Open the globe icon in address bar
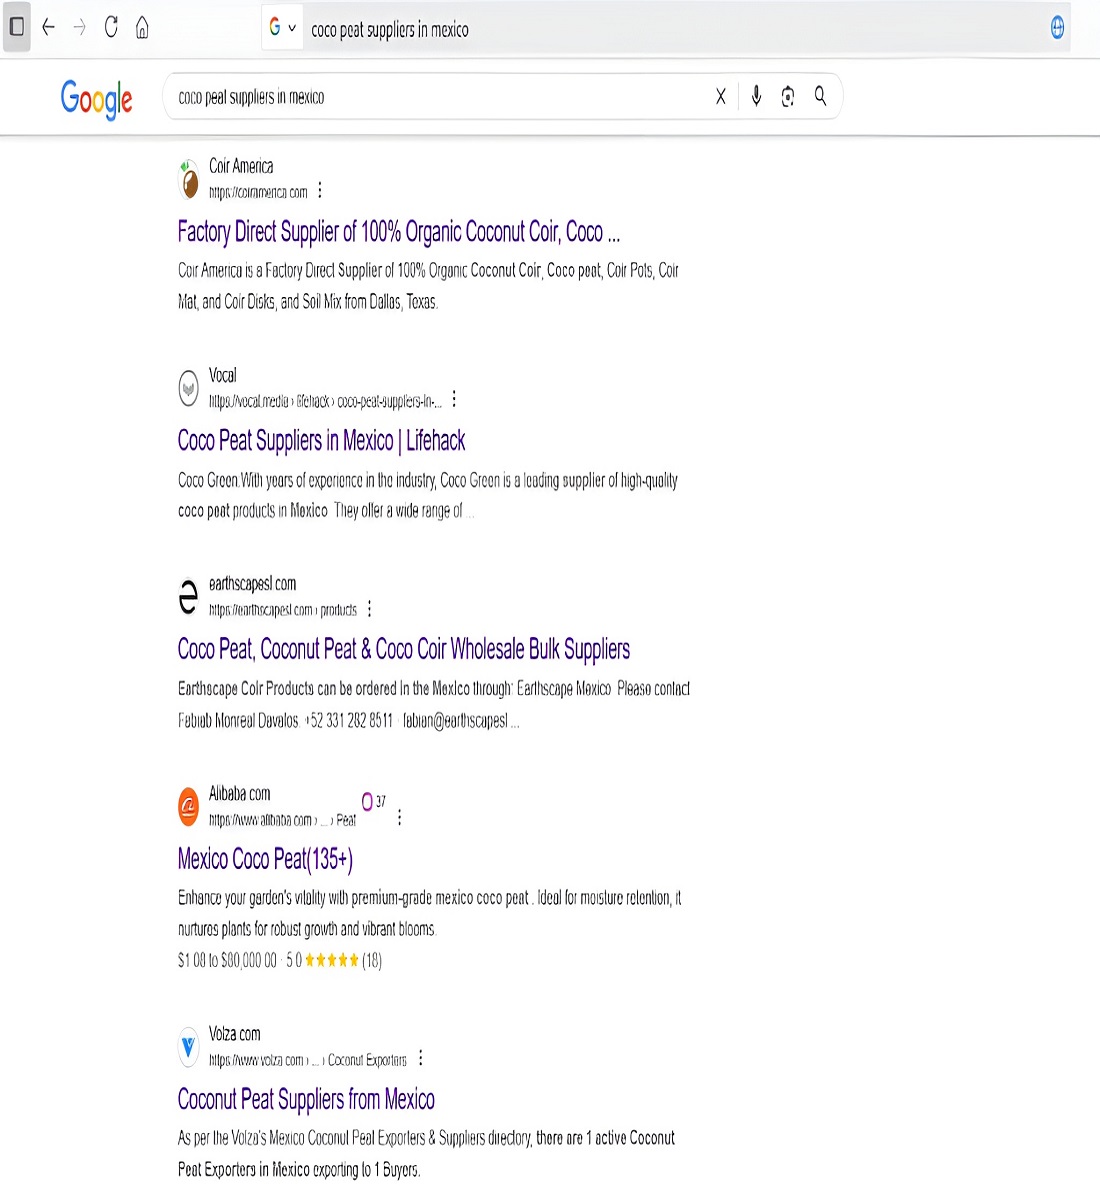The image size is (1100, 1200). (x=1057, y=28)
